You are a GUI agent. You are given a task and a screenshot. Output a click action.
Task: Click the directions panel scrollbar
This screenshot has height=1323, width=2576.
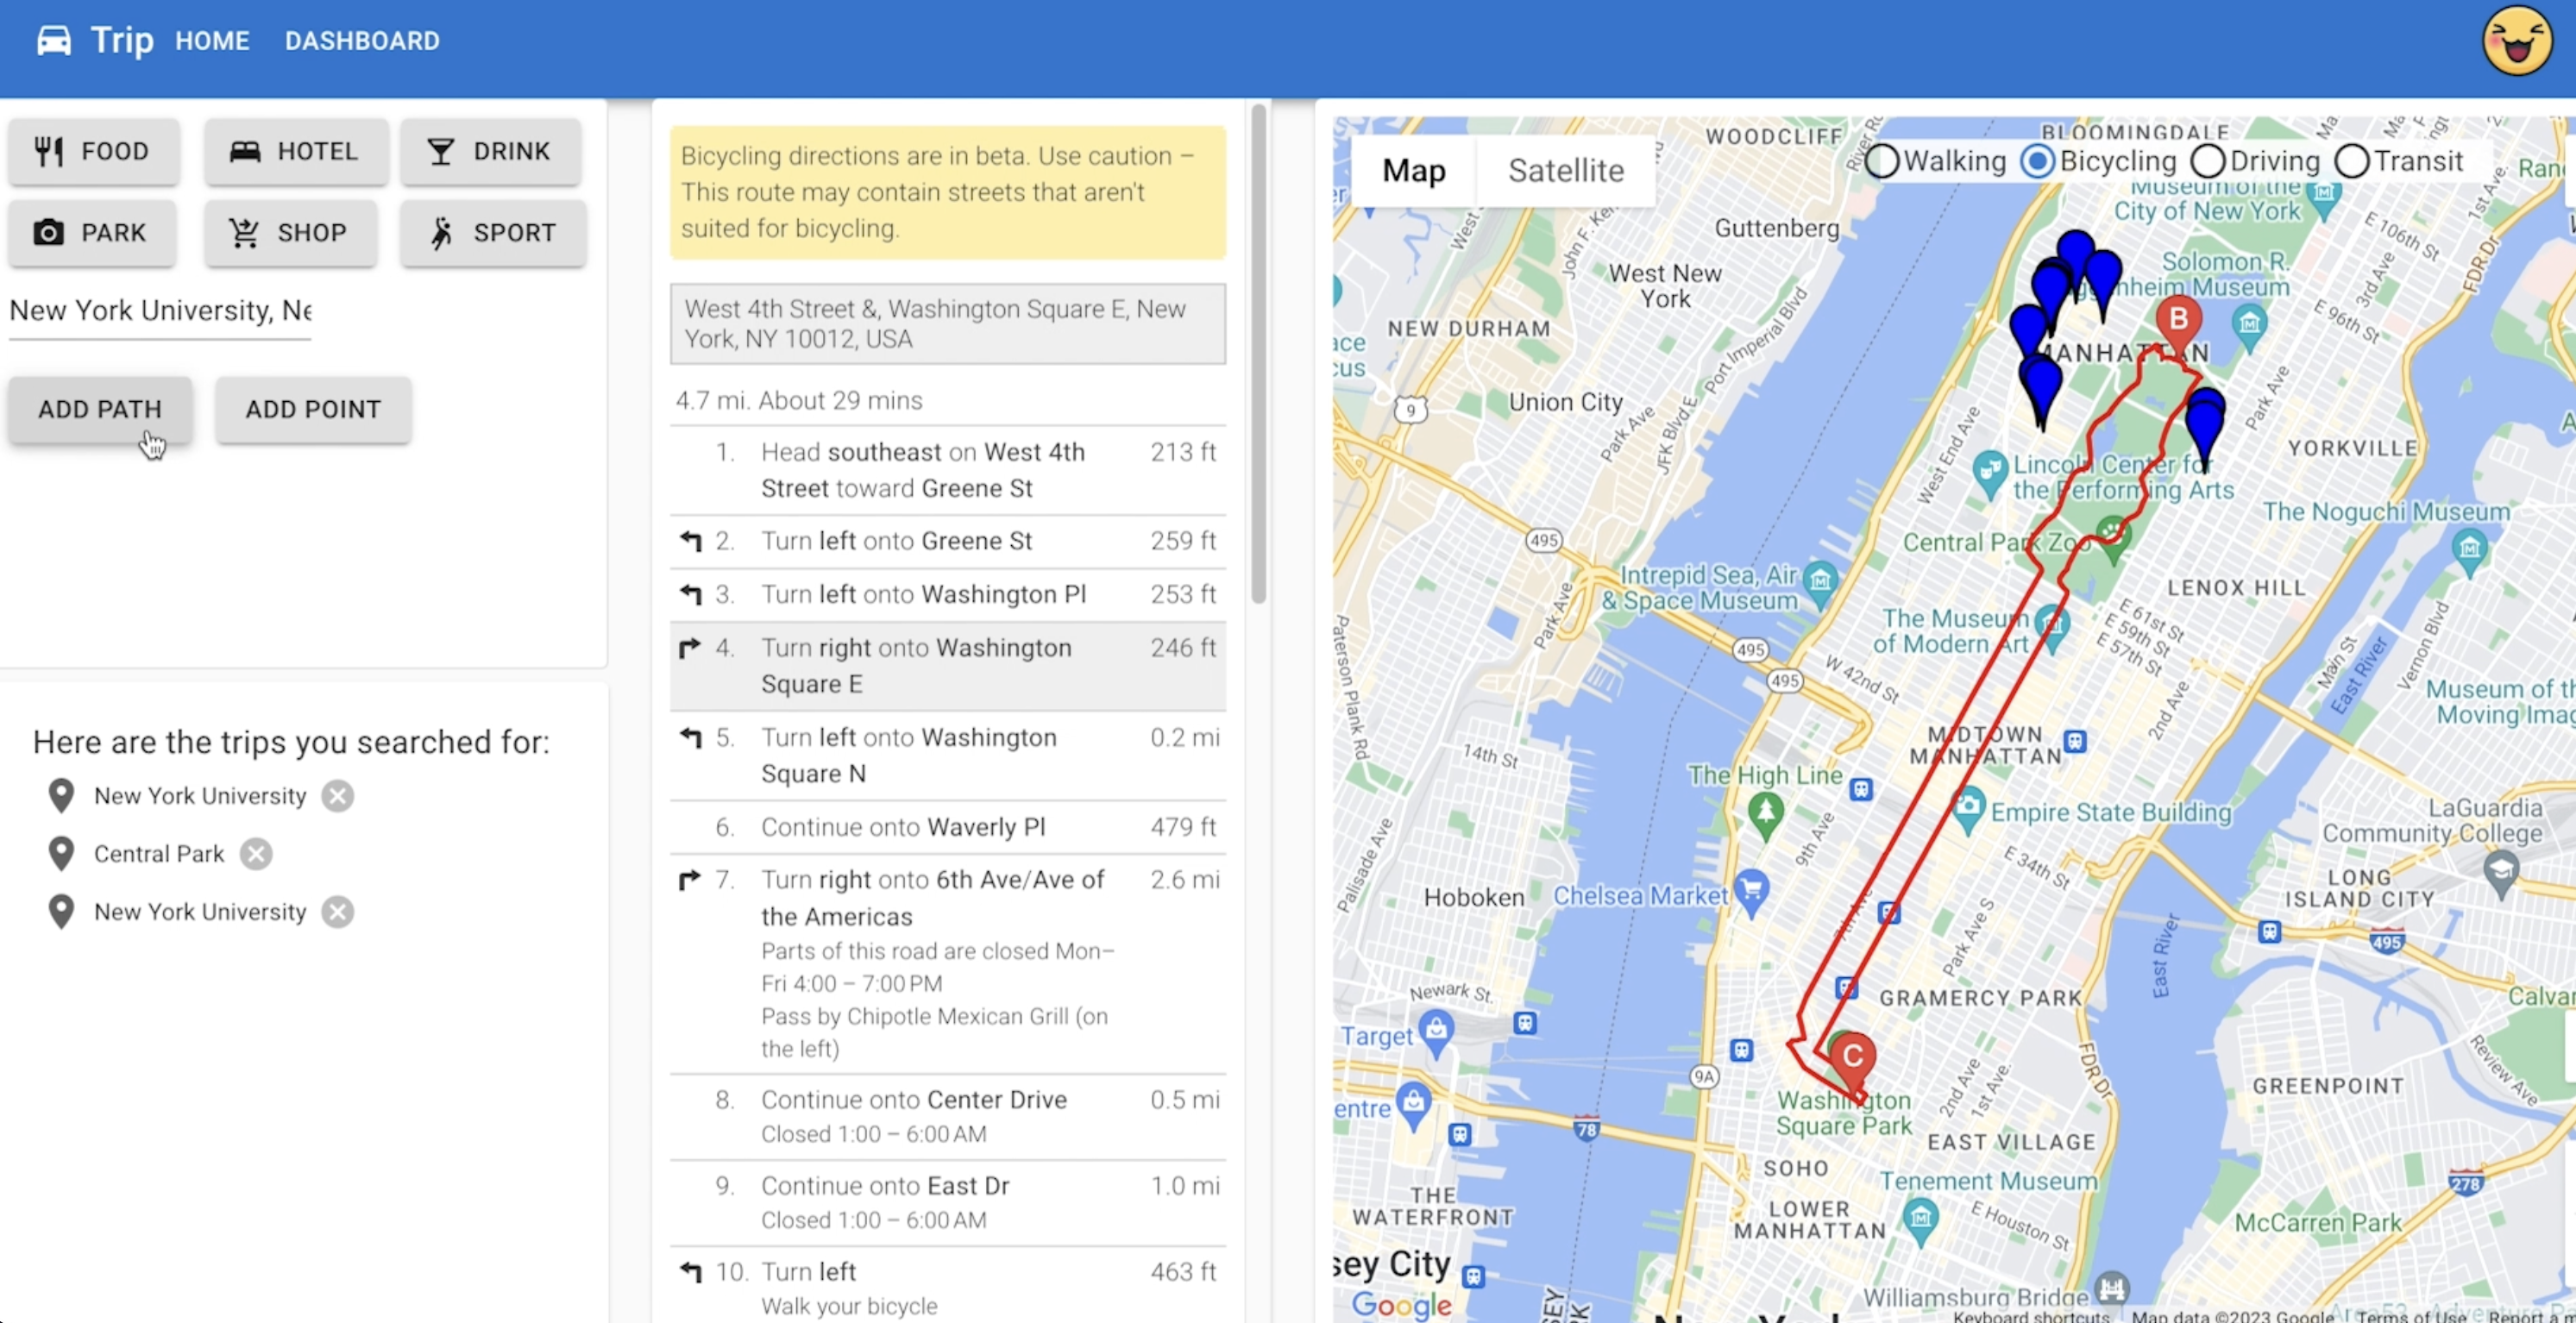[x=1258, y=355]
